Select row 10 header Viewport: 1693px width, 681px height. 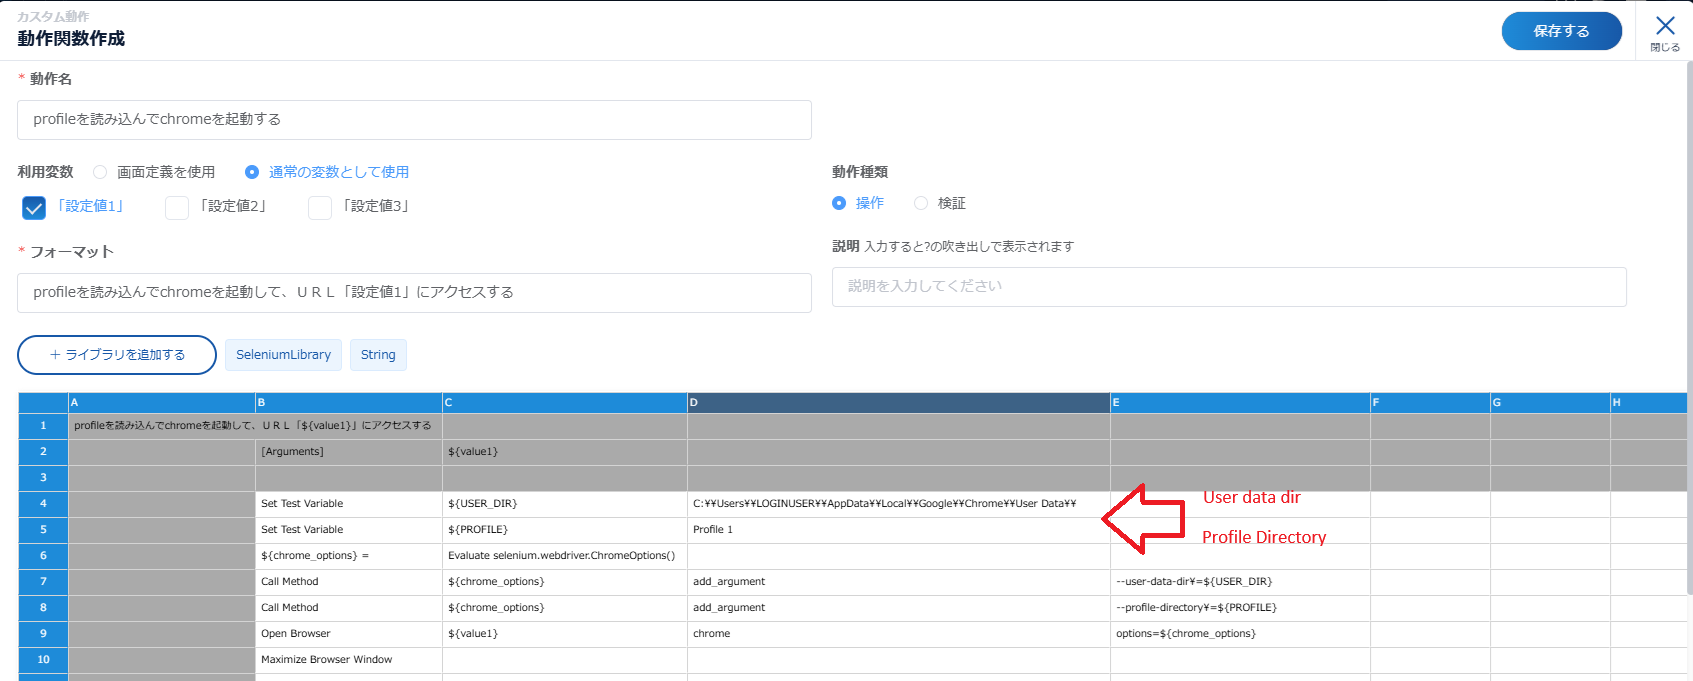pyautogui.click(x=43, y=660)
